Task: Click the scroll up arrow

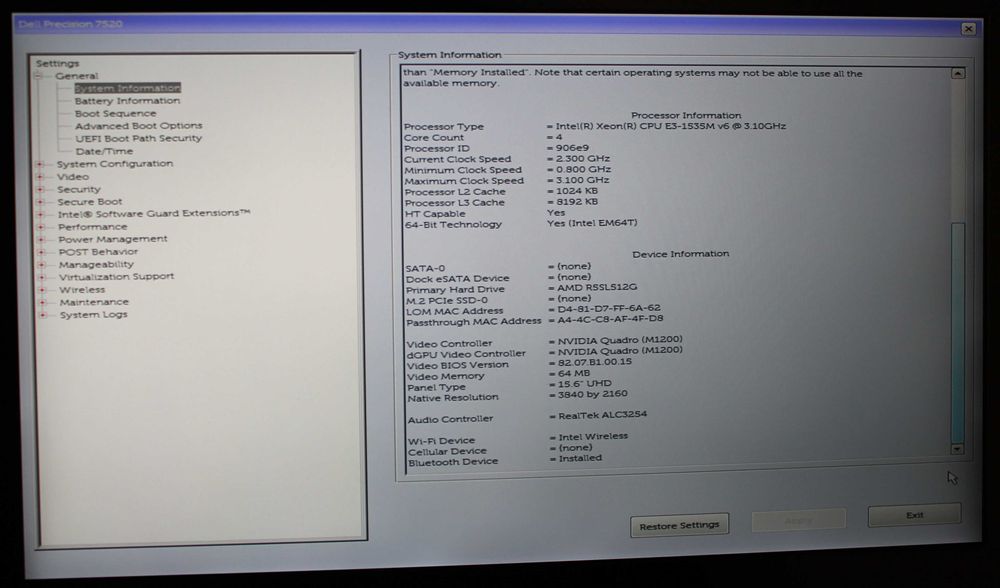Action: pos(958,73)
